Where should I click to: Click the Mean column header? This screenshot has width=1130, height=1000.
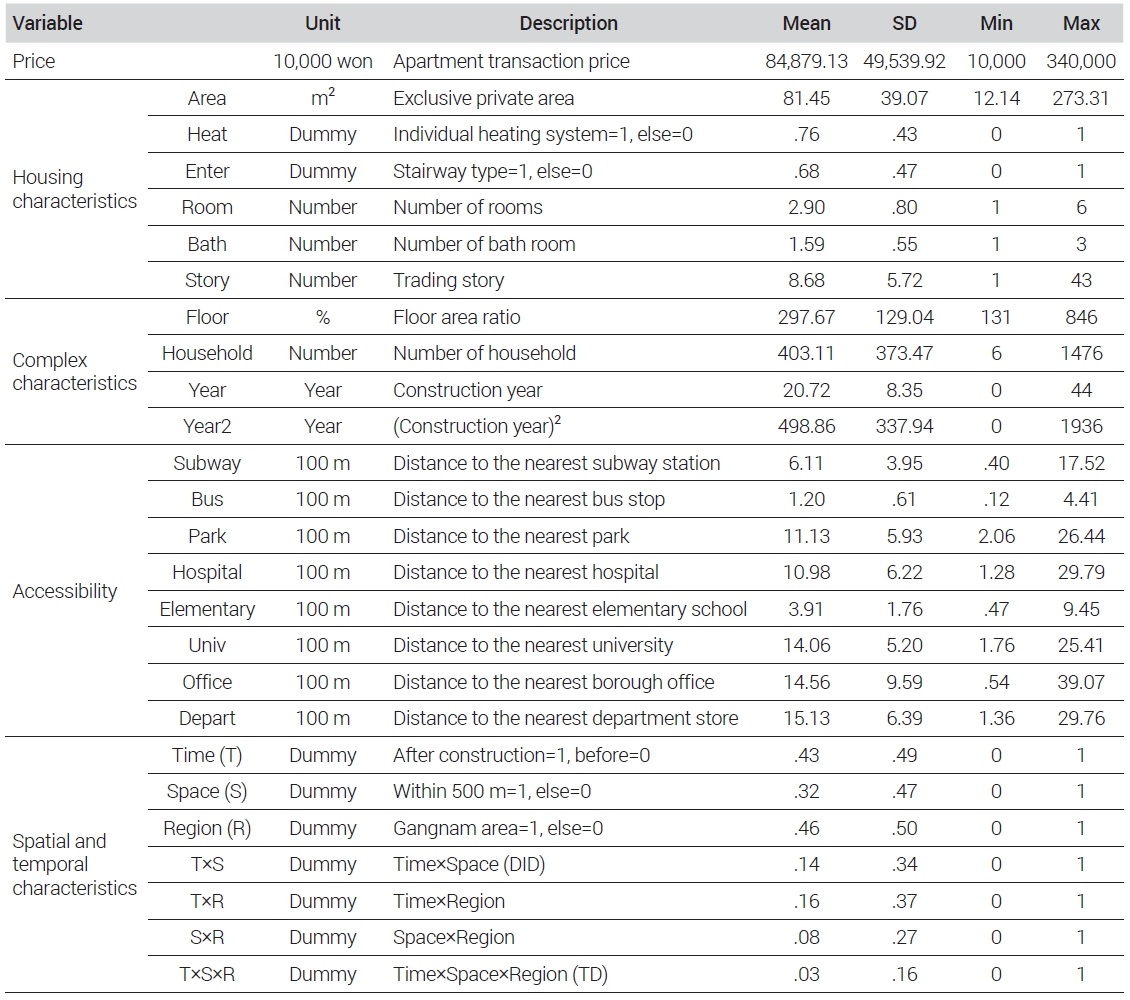[806, 23]
